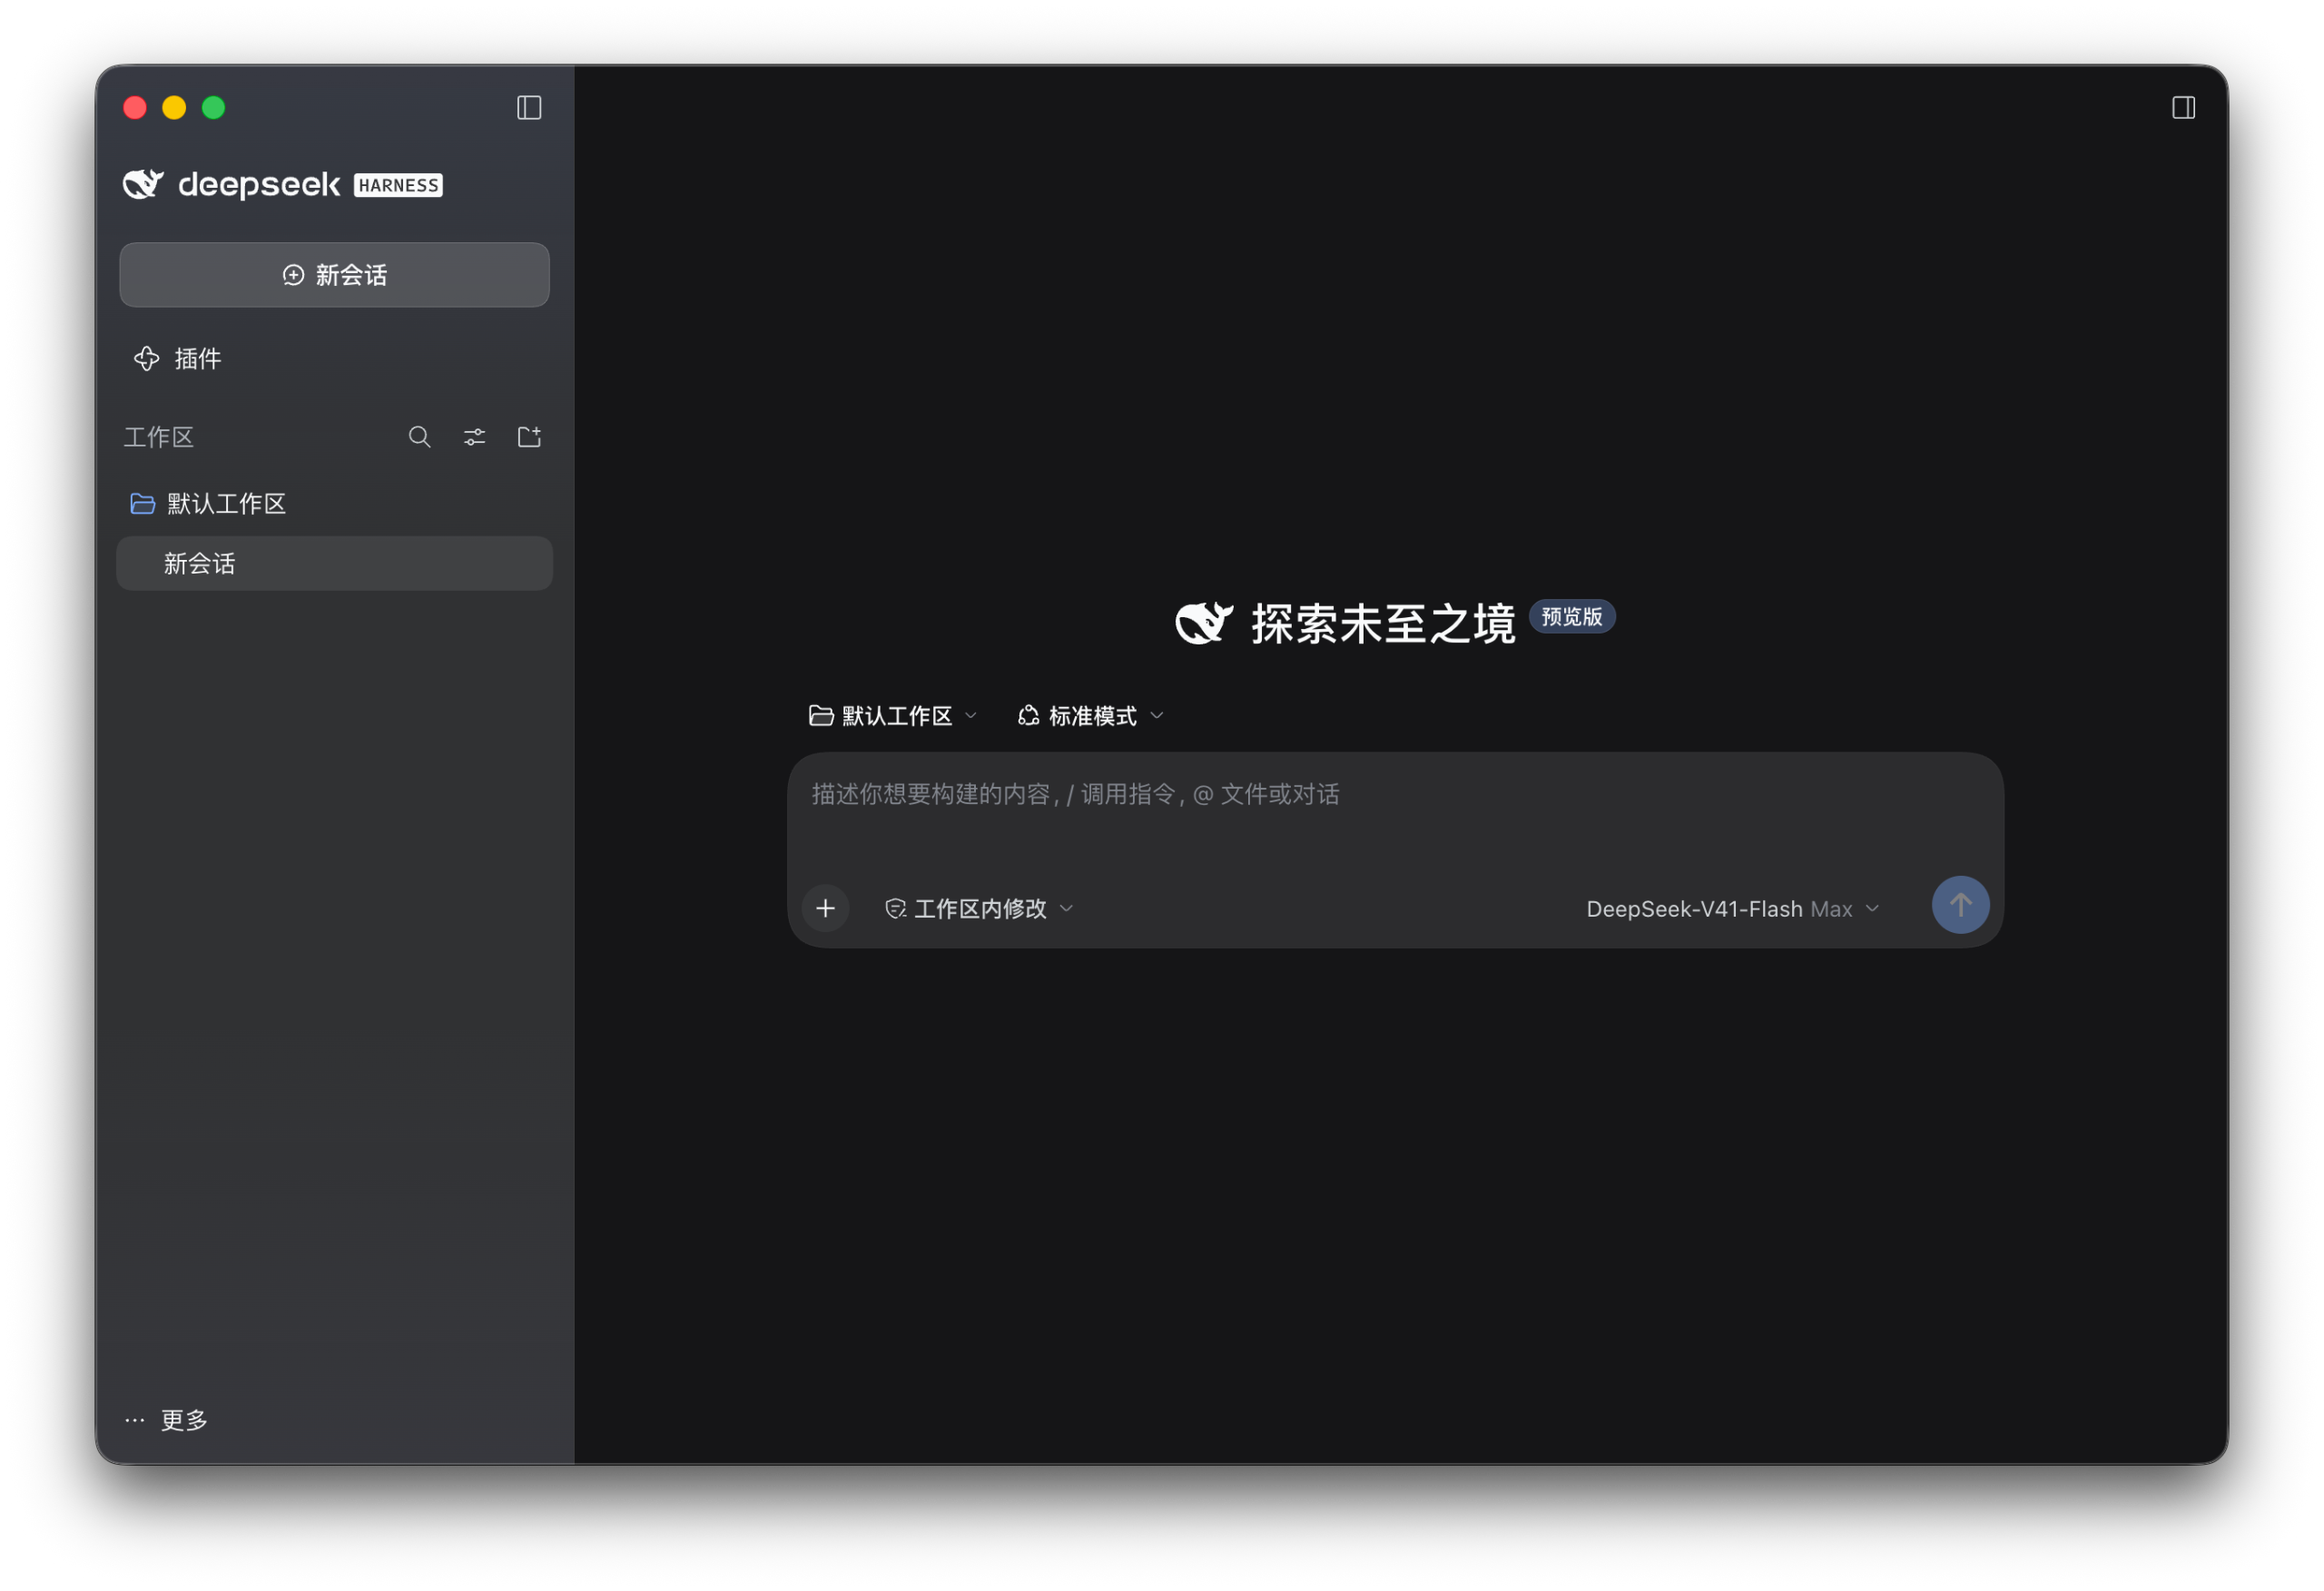The image size is (2324, 1591).
Task: Add a new workspace folder icon
Action: coord(529,437)
